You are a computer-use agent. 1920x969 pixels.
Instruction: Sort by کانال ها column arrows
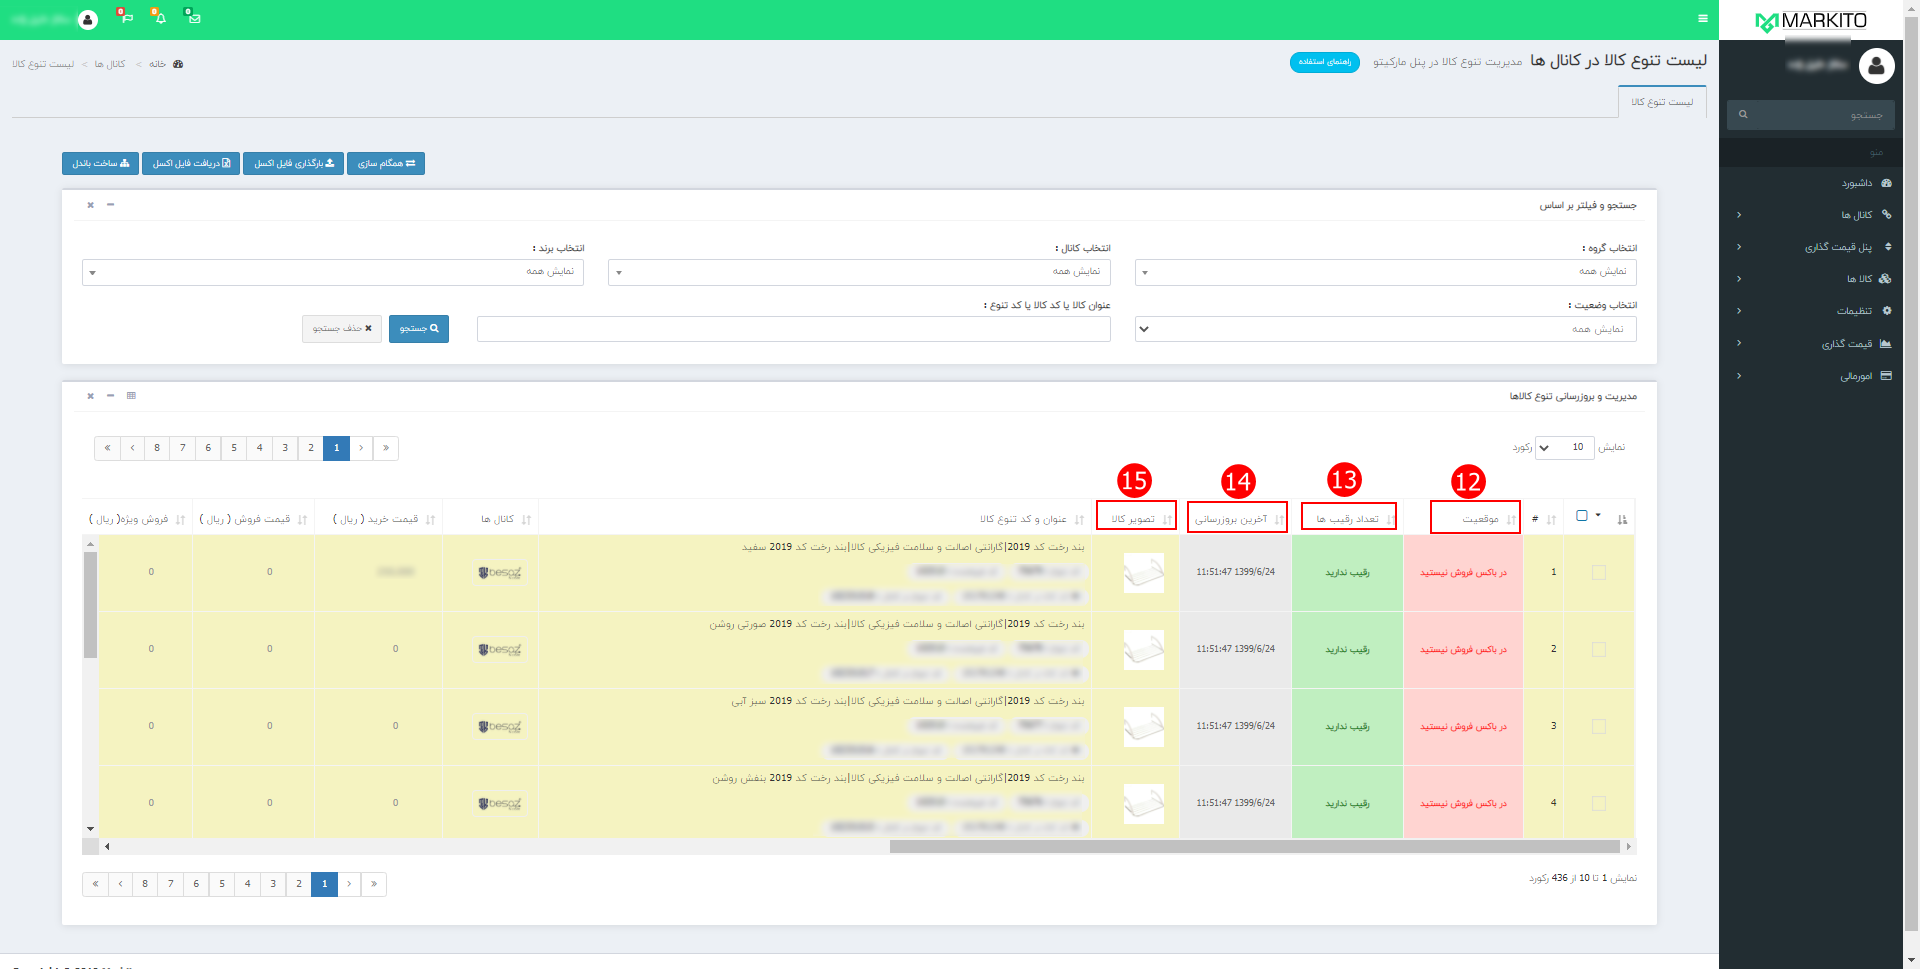click(x=526, y=520)
